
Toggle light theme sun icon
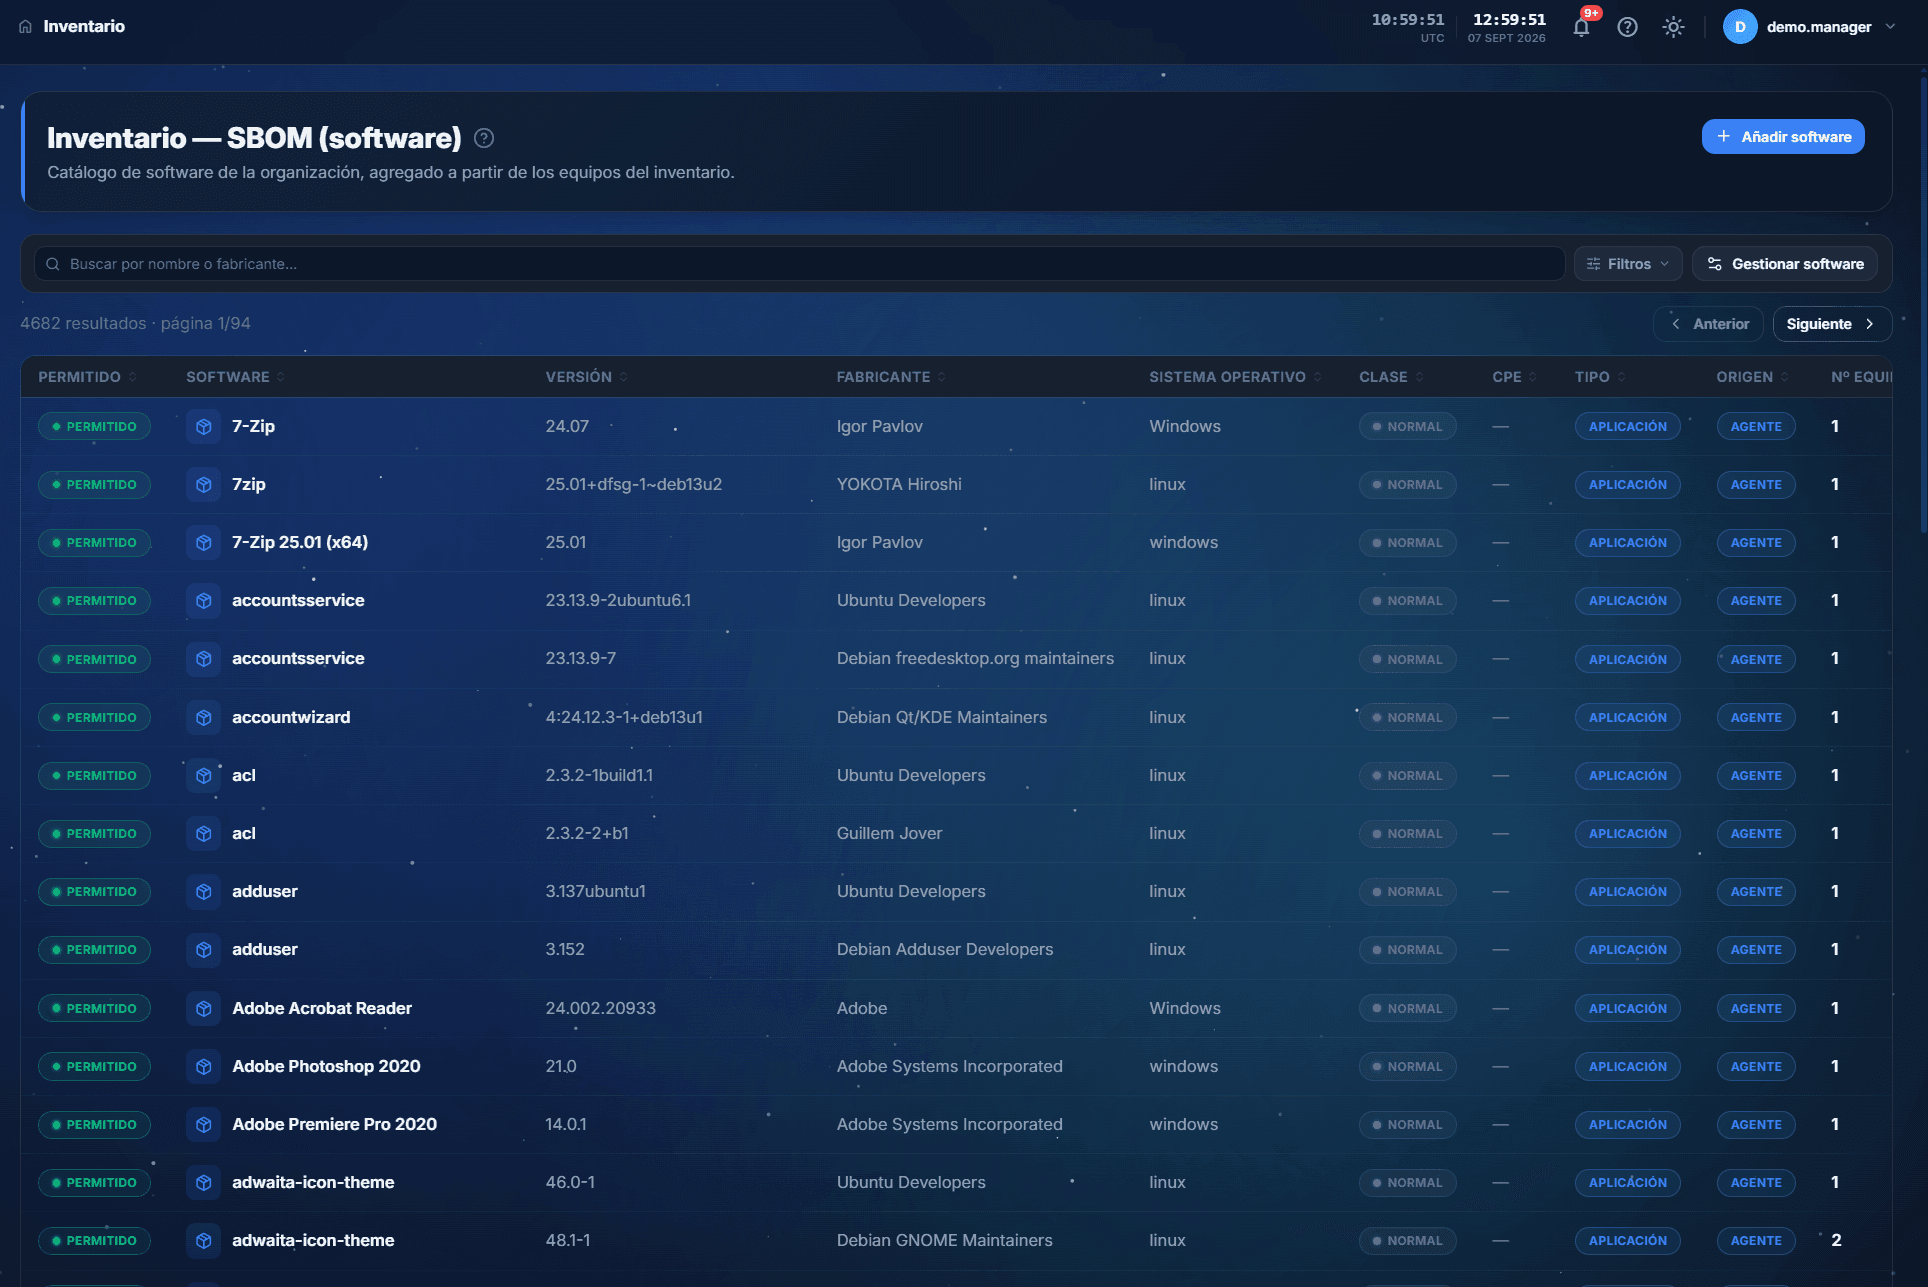point(1673,27)
